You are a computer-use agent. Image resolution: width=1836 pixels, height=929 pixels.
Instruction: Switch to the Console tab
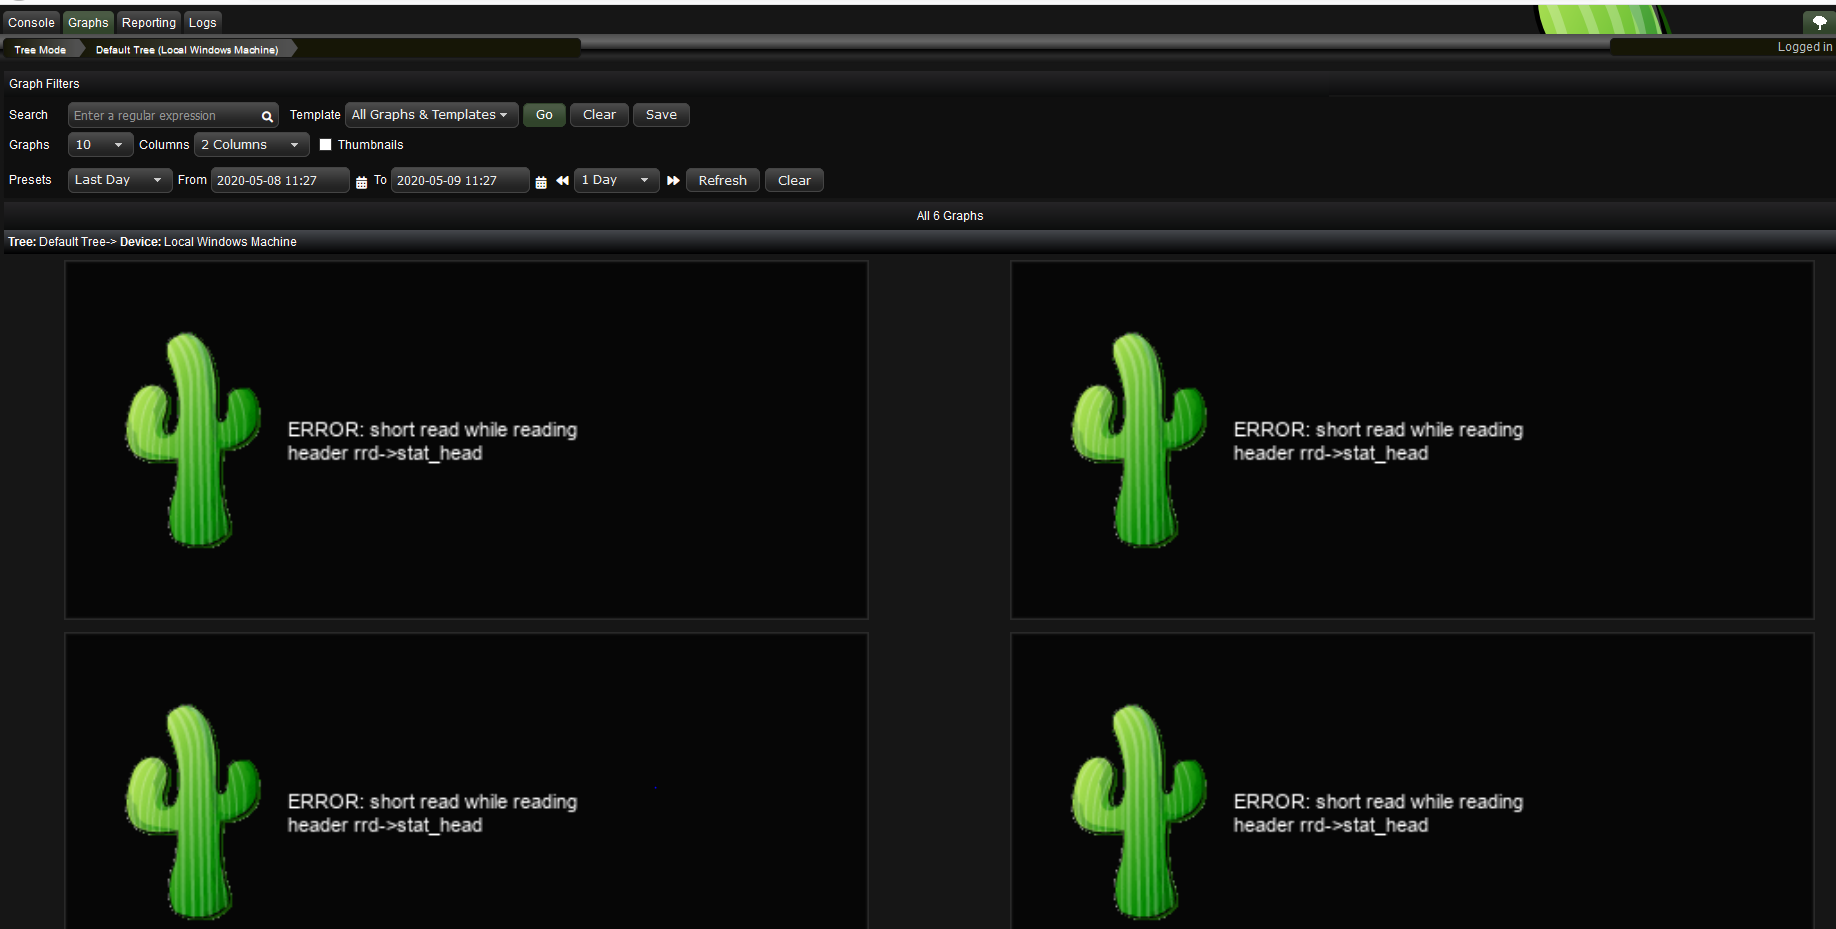(x=31, y=22)
